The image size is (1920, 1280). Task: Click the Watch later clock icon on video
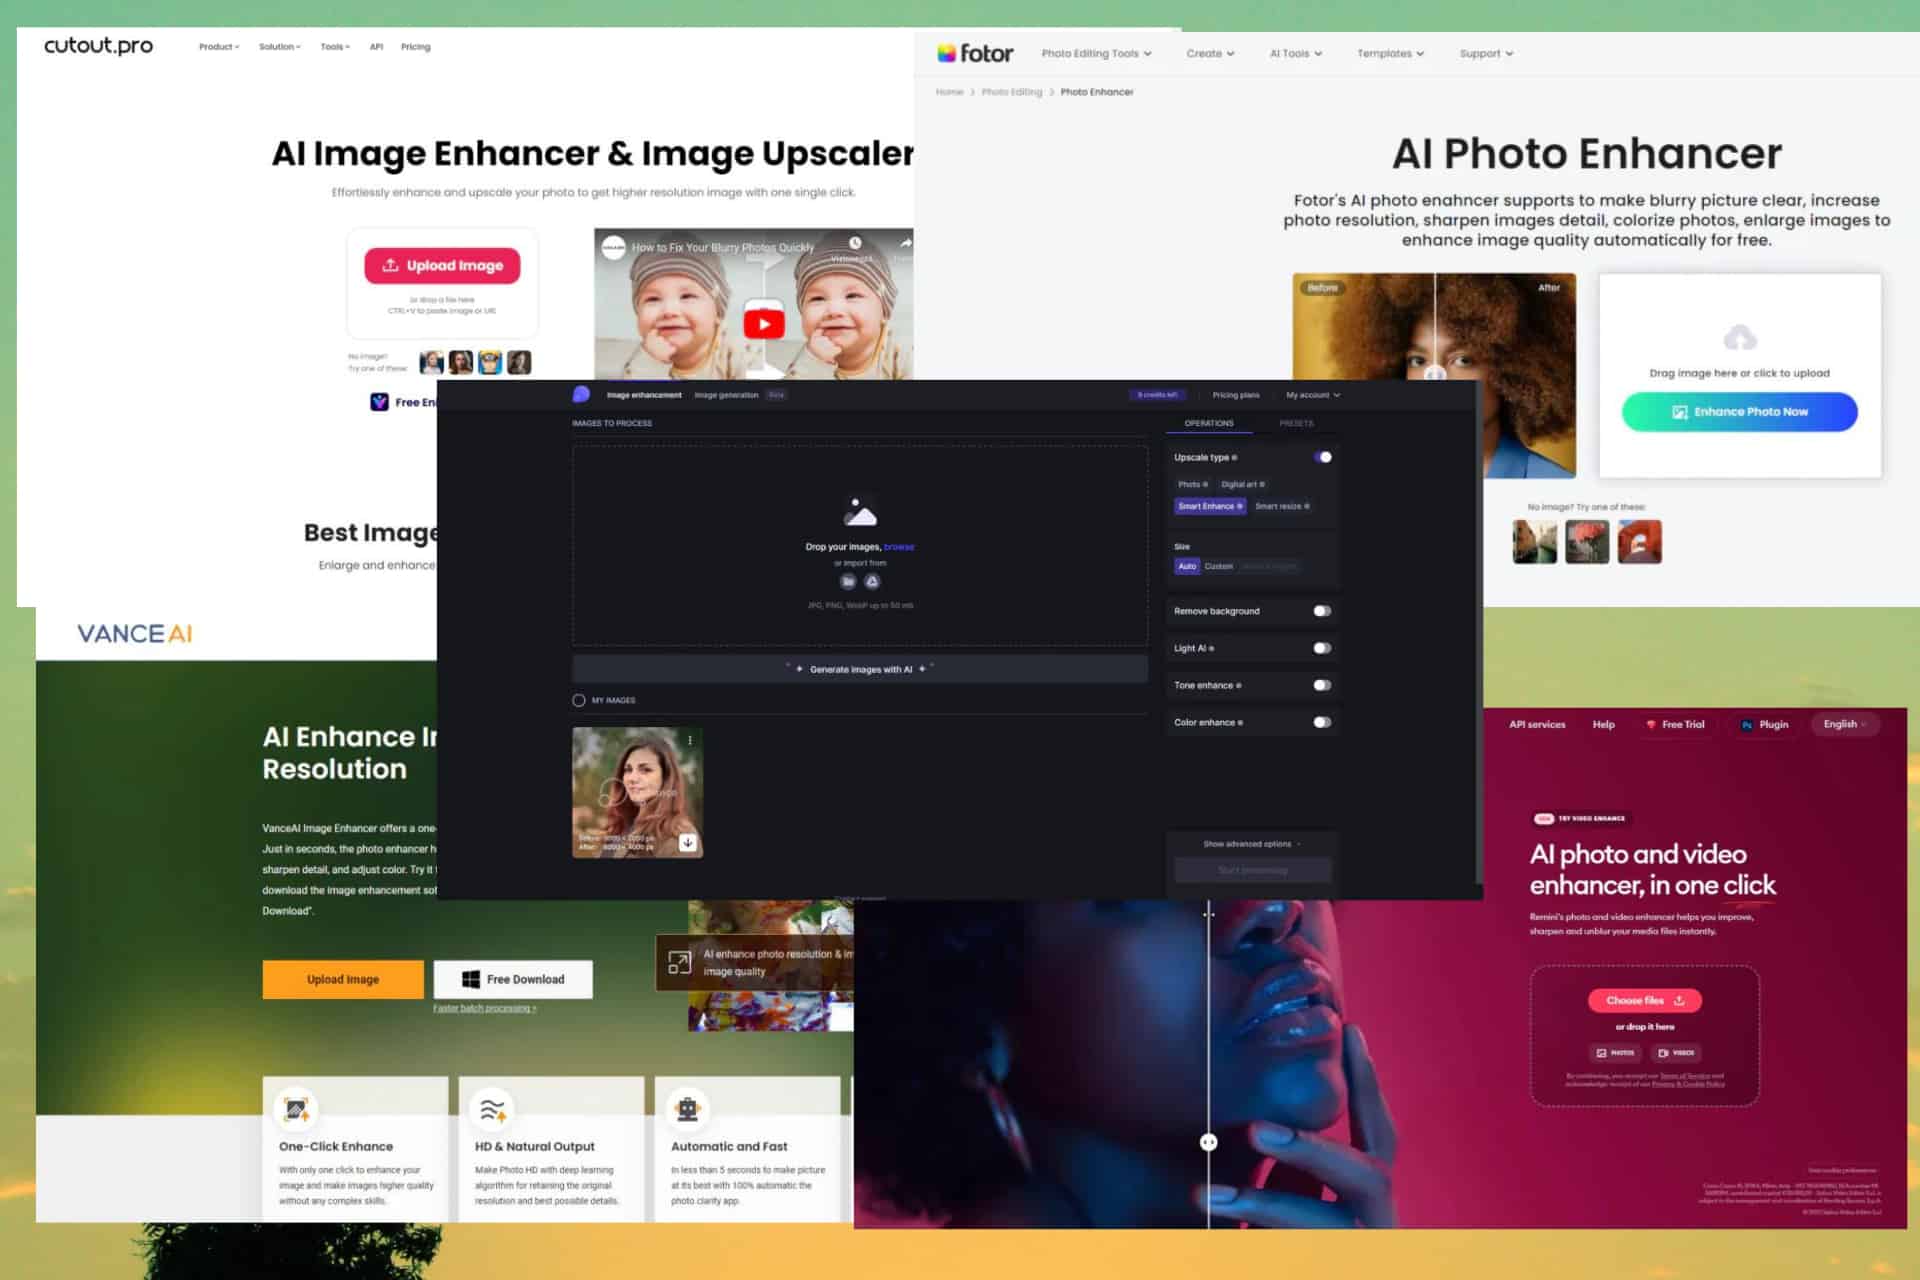(855, 243)
